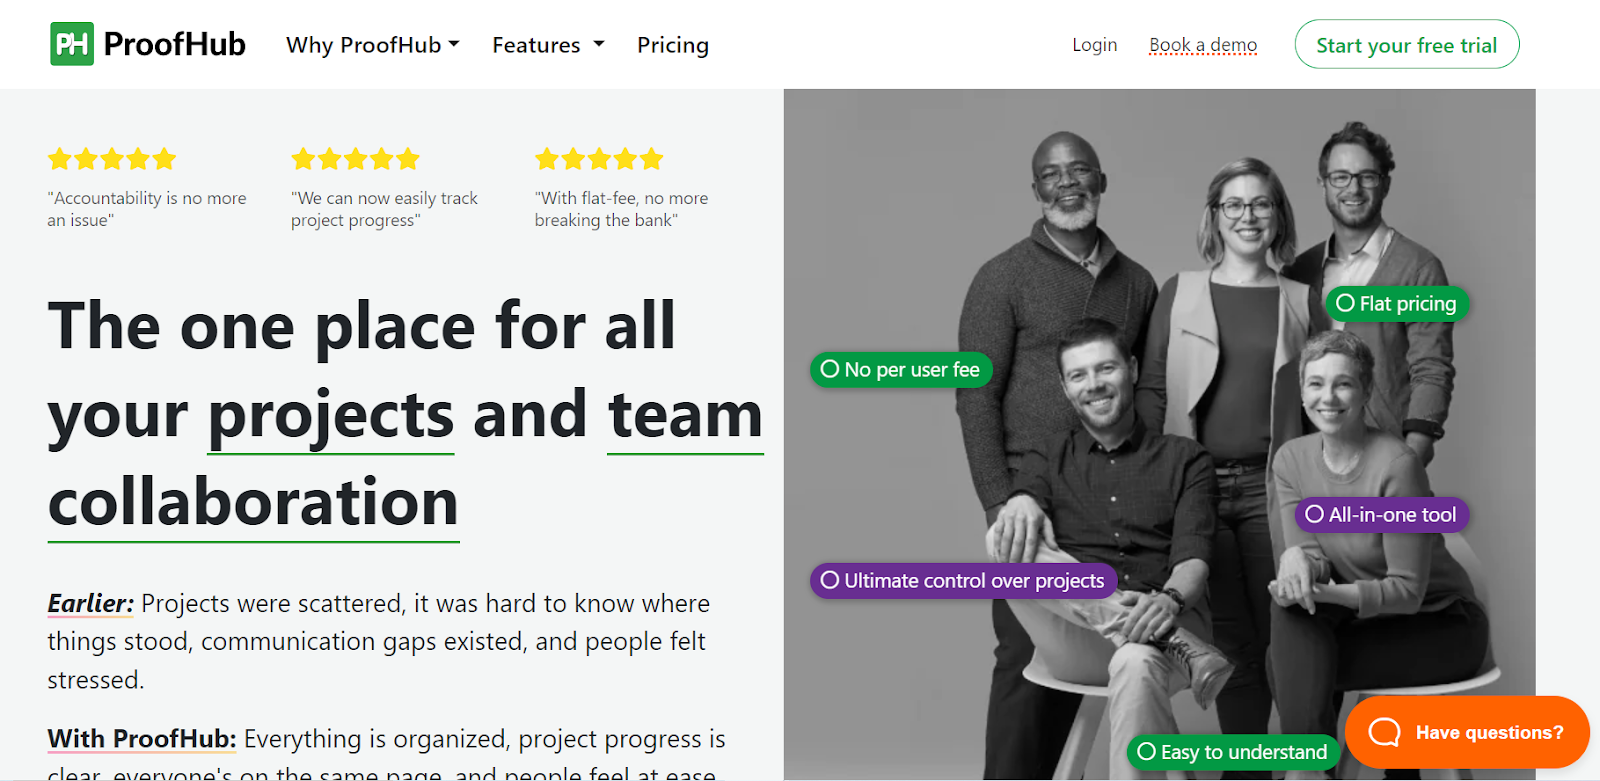Select the "We can now easily track project progress" quote

coord(385,209)
